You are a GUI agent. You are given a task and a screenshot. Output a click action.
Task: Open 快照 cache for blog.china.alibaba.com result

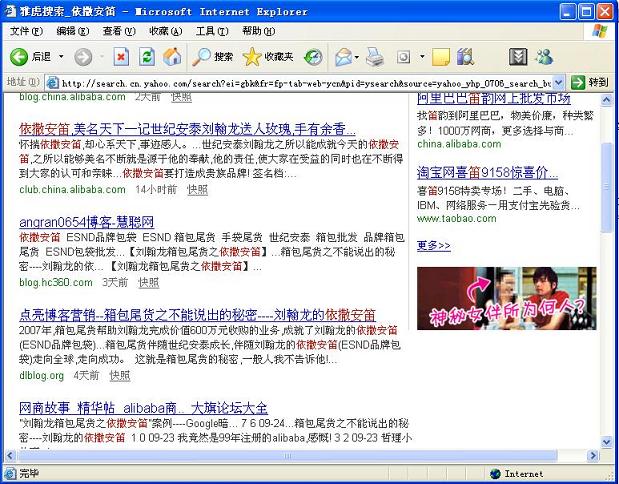(x=181, y=97)
